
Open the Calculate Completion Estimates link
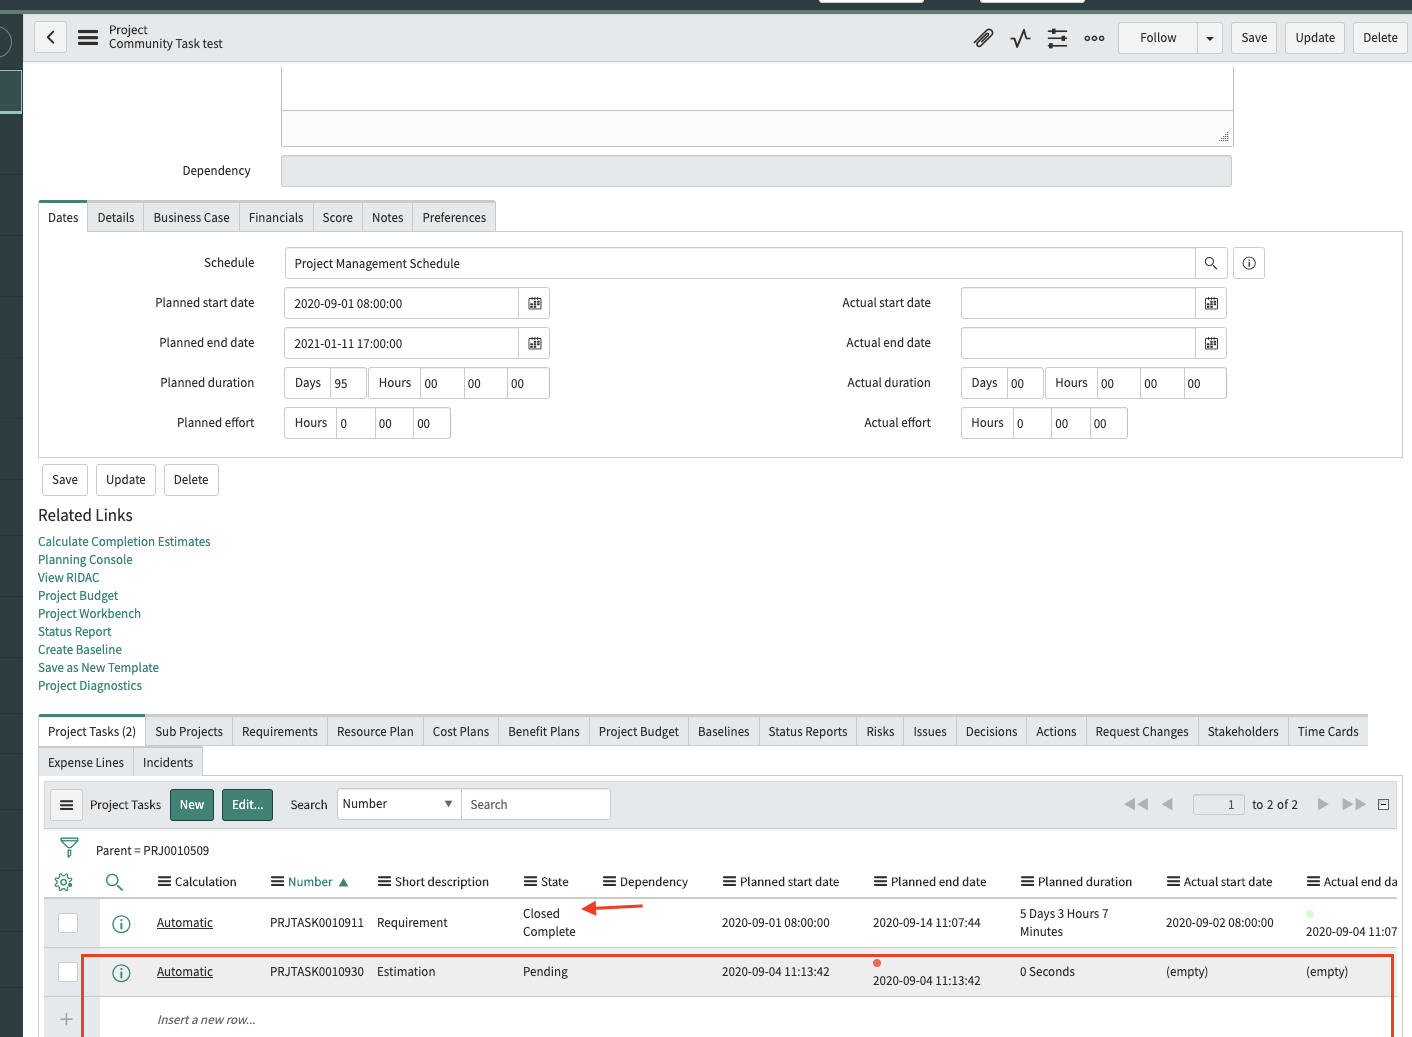coord(124,542)
